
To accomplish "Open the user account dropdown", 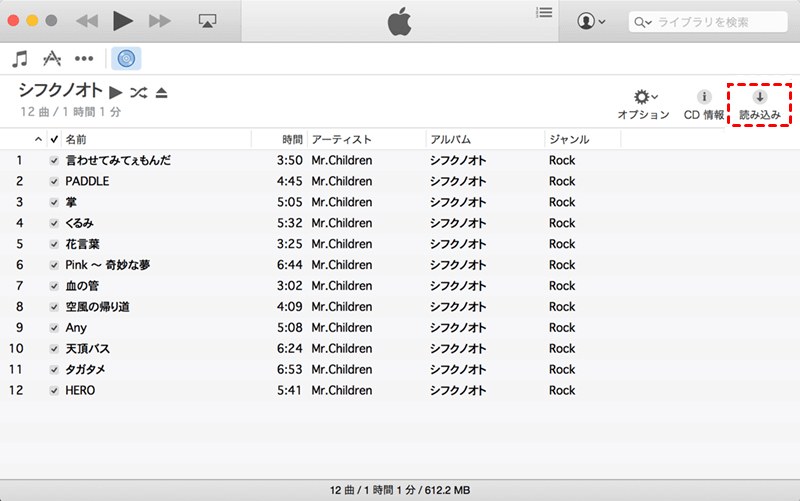I will pyautogui.click(x=591, y=21).
